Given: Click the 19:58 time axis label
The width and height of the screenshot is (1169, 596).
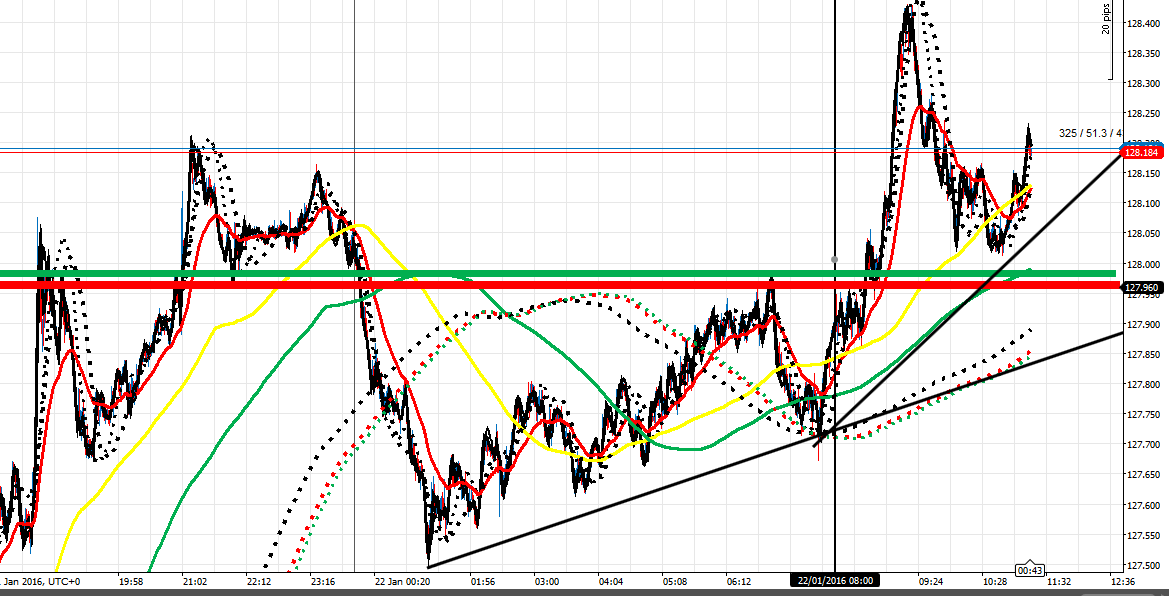Looking at the screenshot, I should click(x=131, y=580).
